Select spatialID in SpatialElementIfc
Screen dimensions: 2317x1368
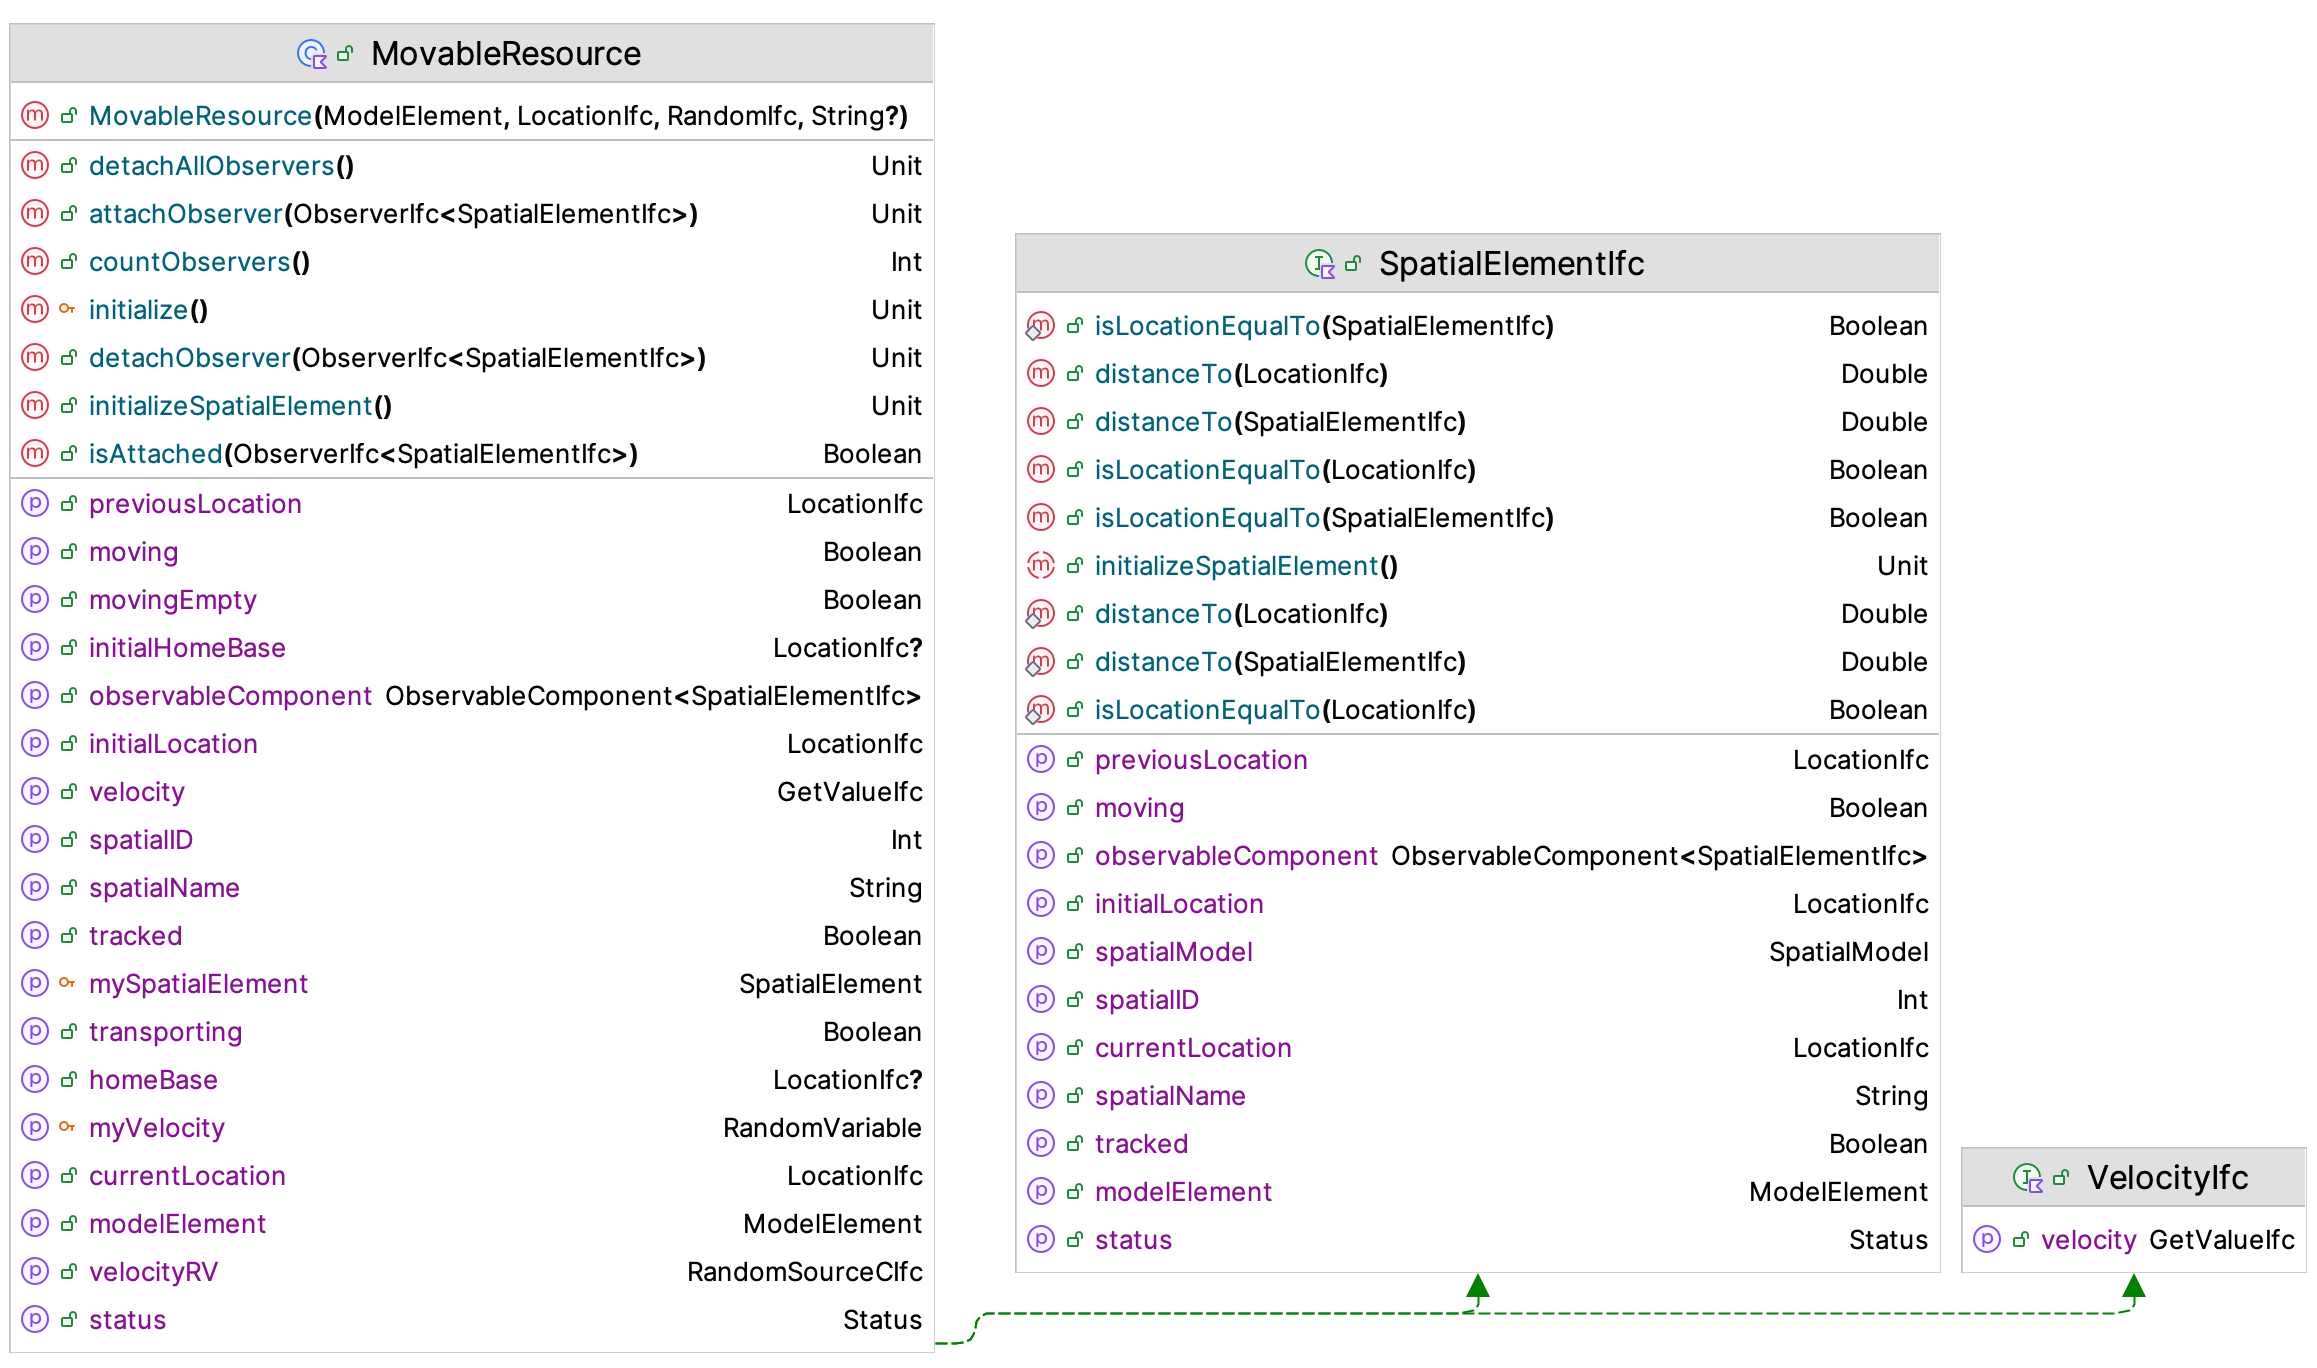coord(1478,999)
